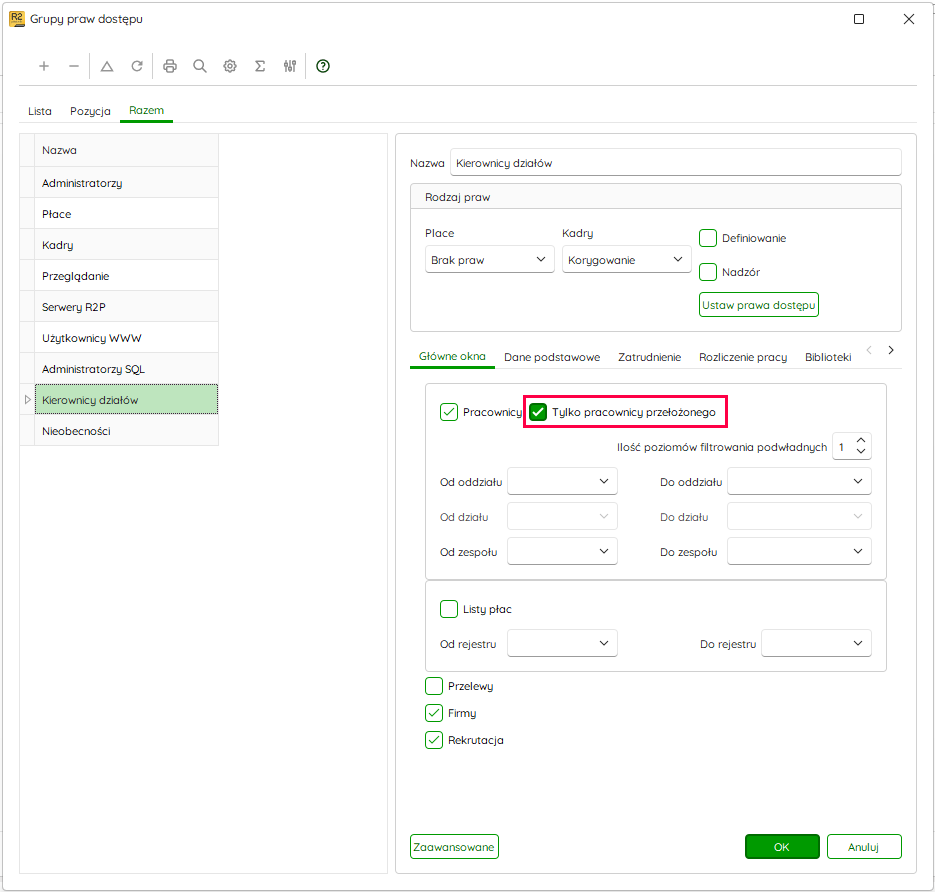The image size is (935, 892).
Task: Uncheck the Firmy checkbox
Action: pyautogui.click(x=434, y=713)
